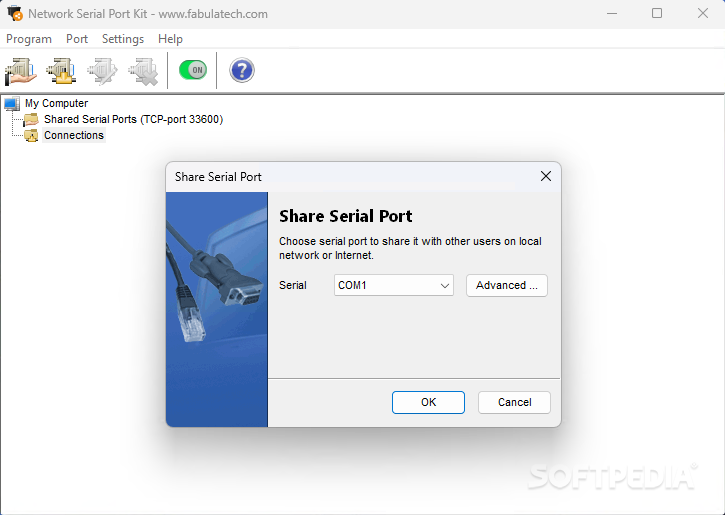
Task: Confirm the dialog with OK
Action: point(428,402)
